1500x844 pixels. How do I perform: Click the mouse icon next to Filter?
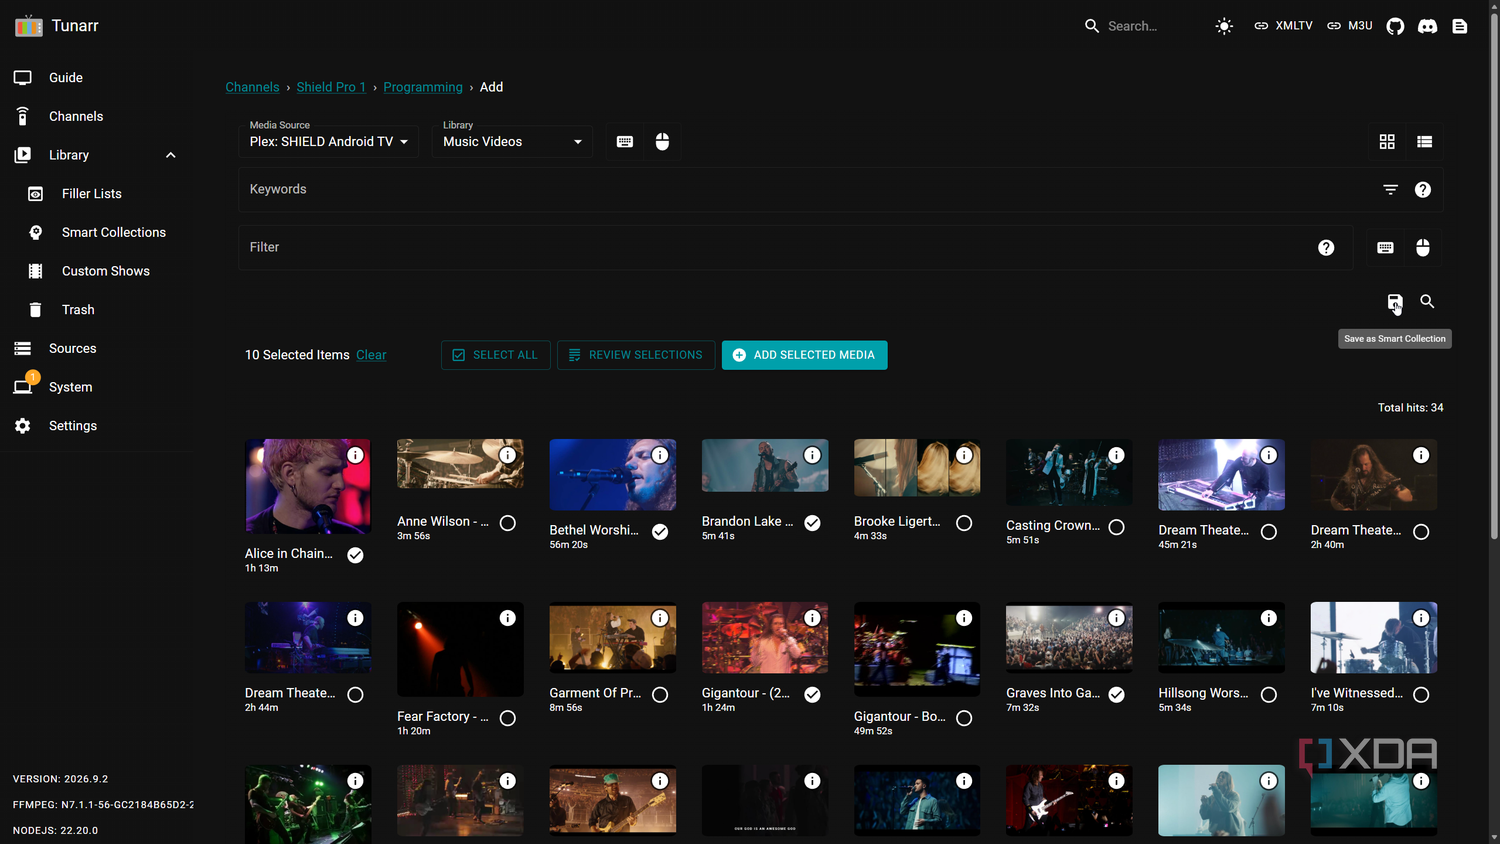click(x=1423, y=248)
